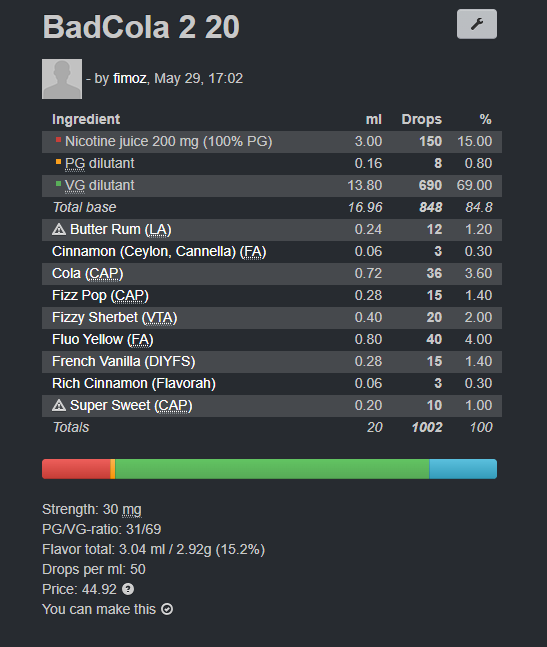Click the warning icon beside Super Sweet

[59, 406]
